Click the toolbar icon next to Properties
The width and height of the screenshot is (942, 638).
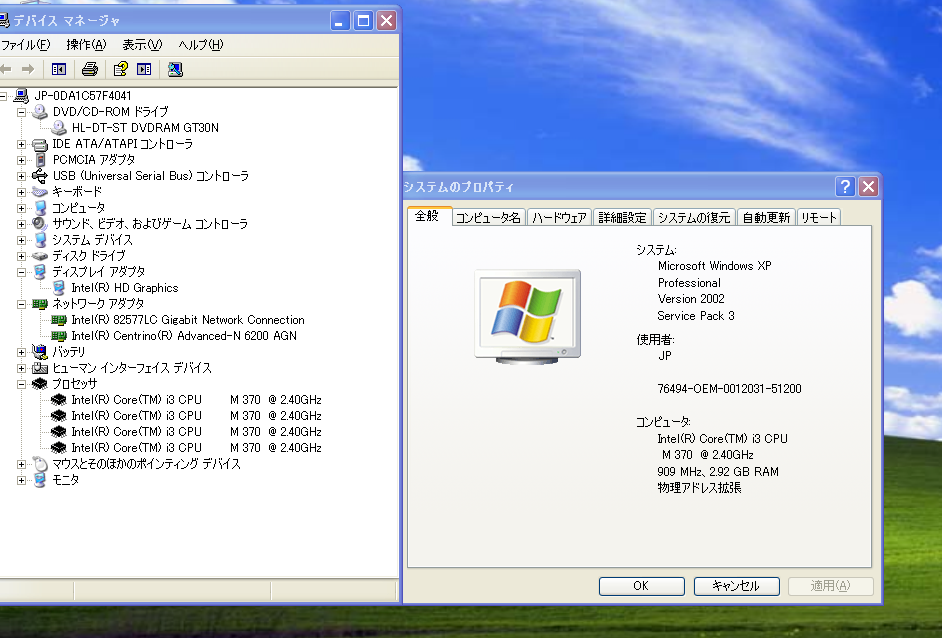pyautogui.click(x=144, y=70)
